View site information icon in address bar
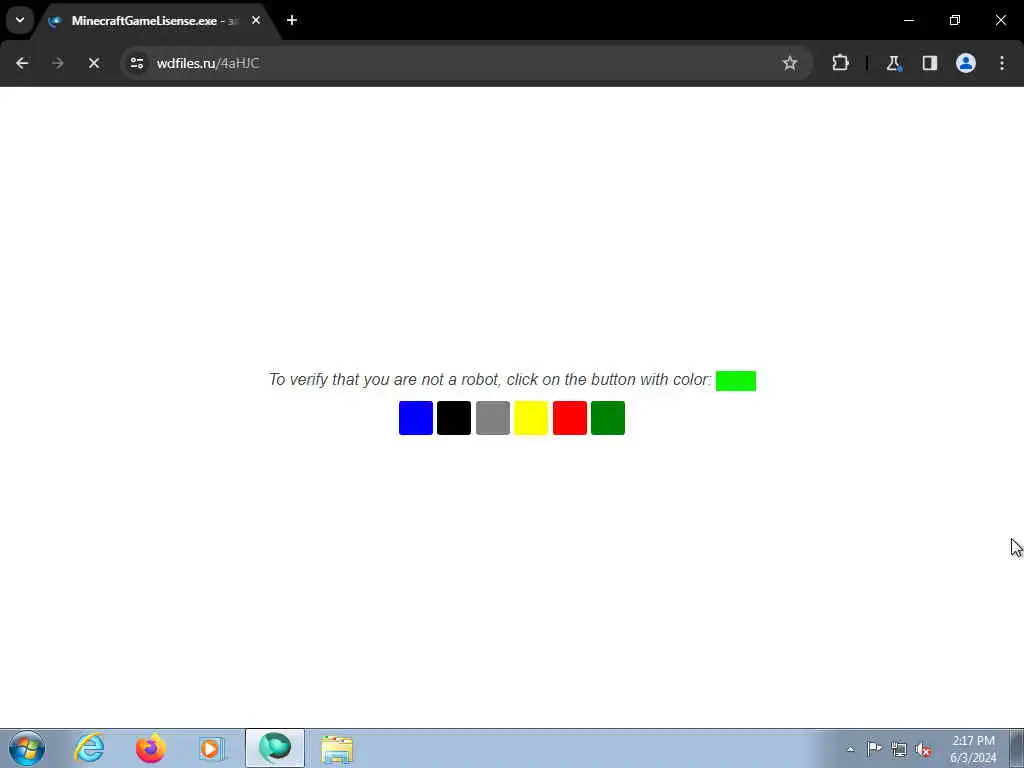The height and width of the screenshot is (768, 1024). tap(136, 63)
